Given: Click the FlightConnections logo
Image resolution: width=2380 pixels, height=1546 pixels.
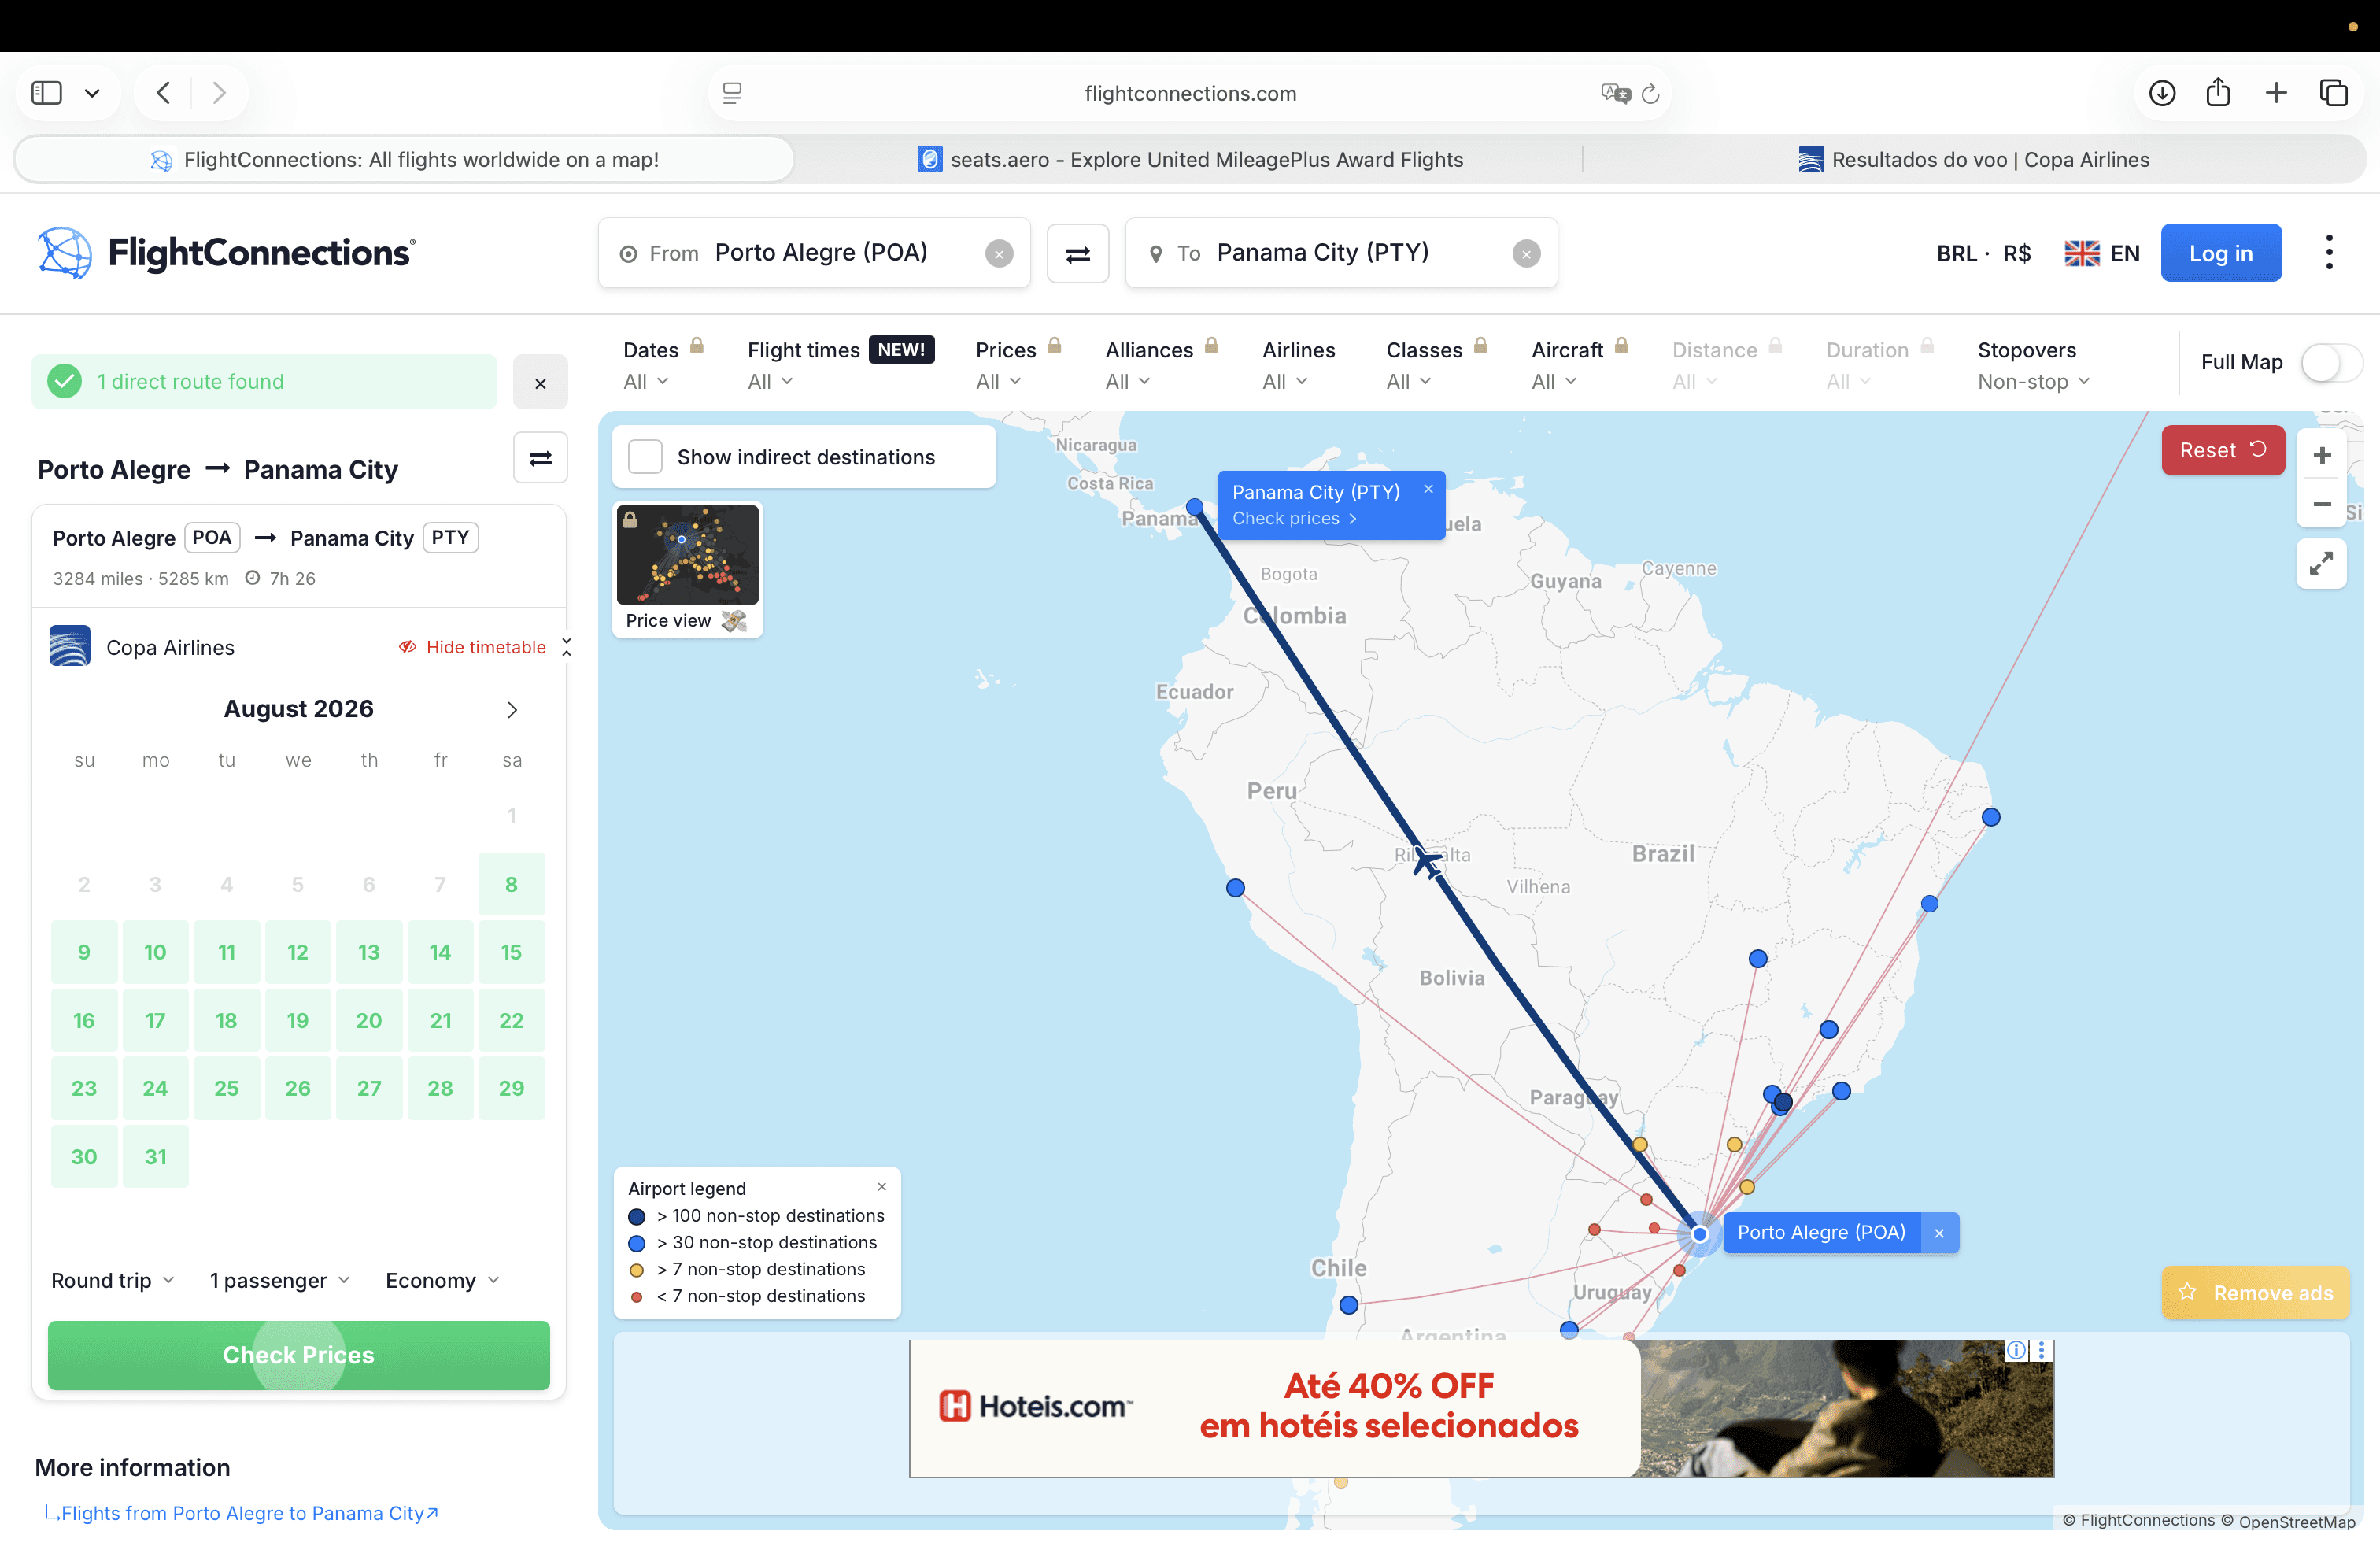Looking at the screenshot, I should (226, 252).
